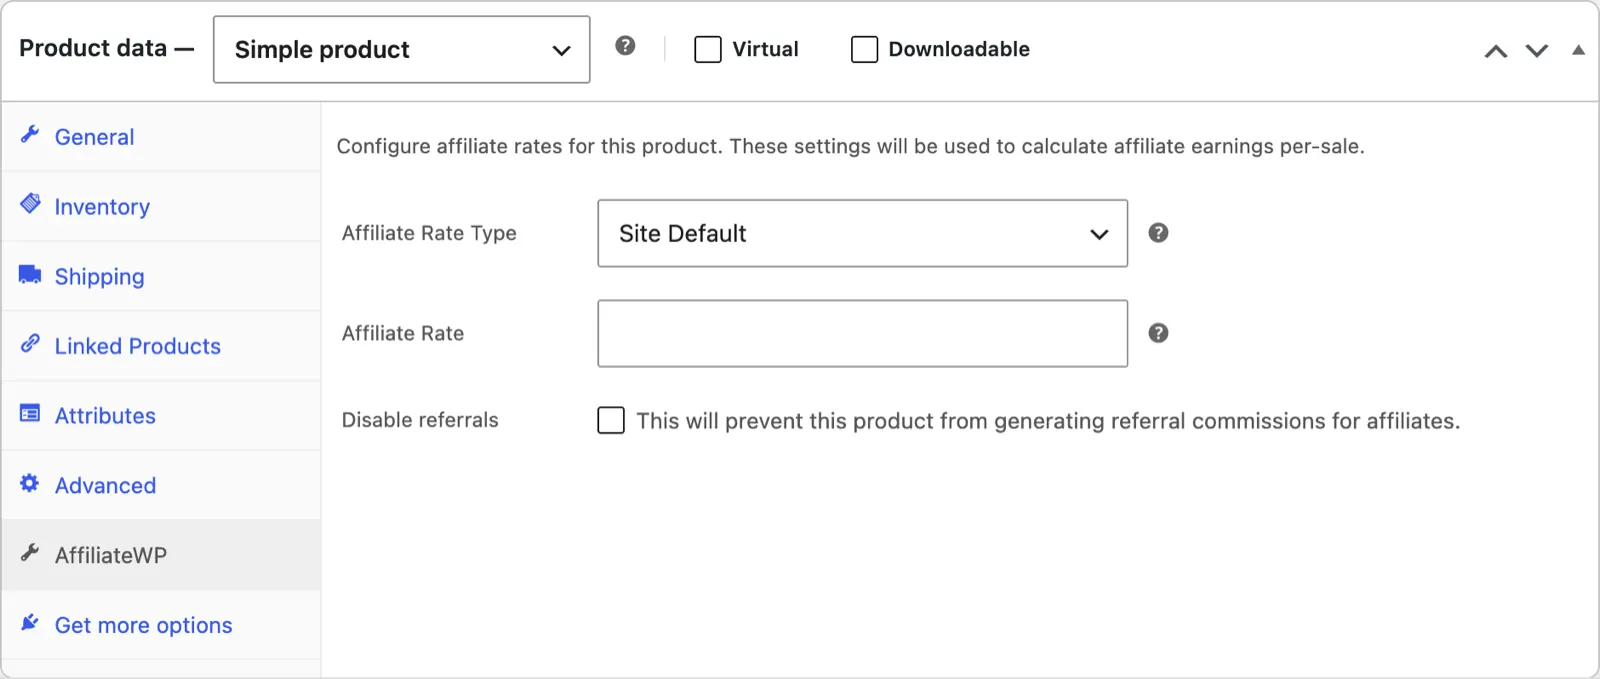This screenshot has width=1600, height=679.
Task: Enable the Virtual checkbox
Action: click(x=708, y=49)
